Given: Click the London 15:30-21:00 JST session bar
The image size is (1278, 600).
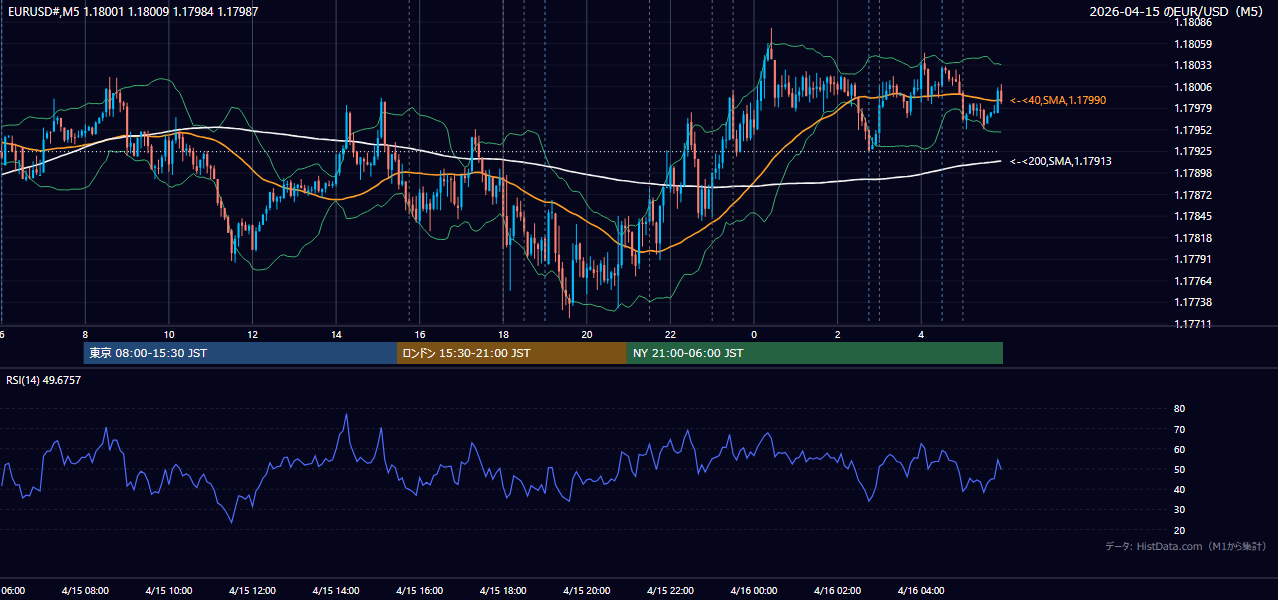Looking at the screenshot, I should pos(512,353).
